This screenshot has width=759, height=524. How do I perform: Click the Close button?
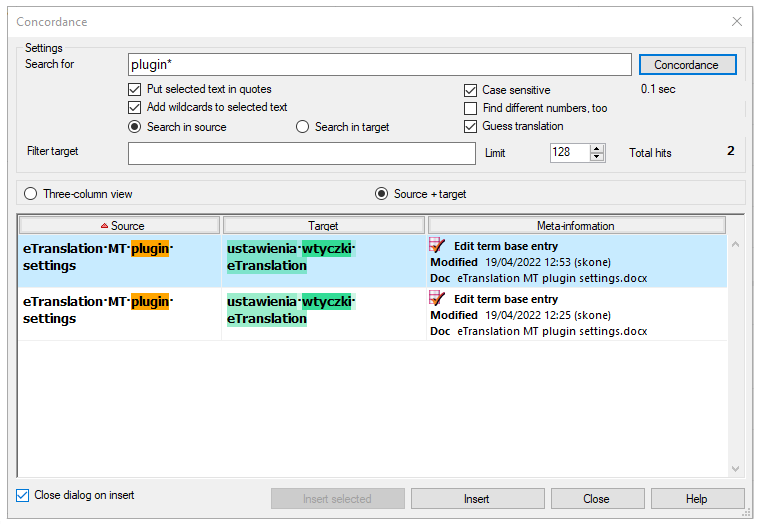point(597,499)
